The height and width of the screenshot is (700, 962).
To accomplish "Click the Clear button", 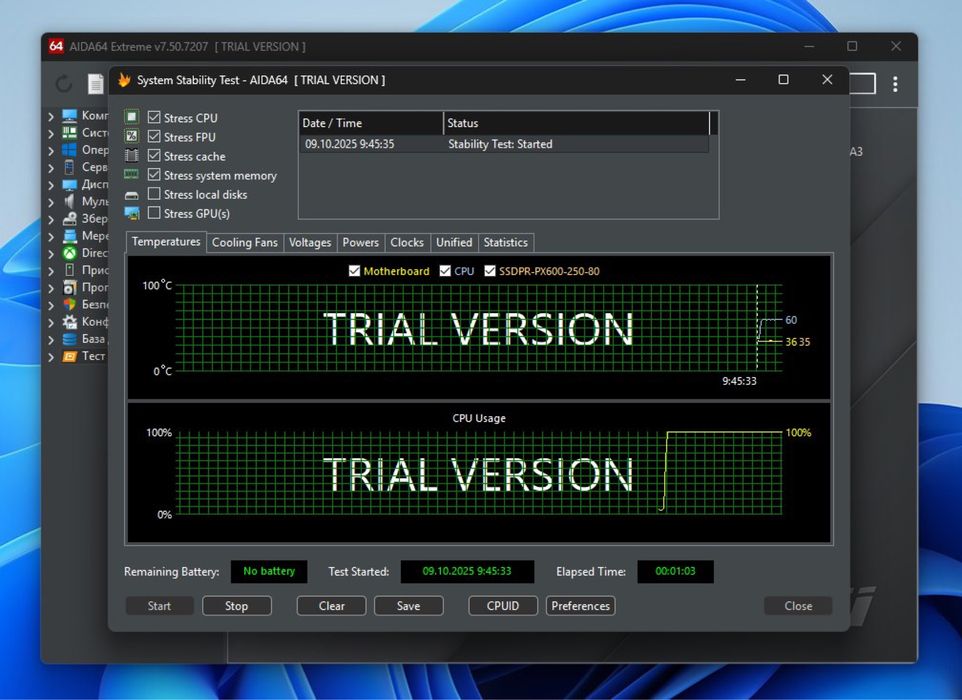I will pos(331,606).
